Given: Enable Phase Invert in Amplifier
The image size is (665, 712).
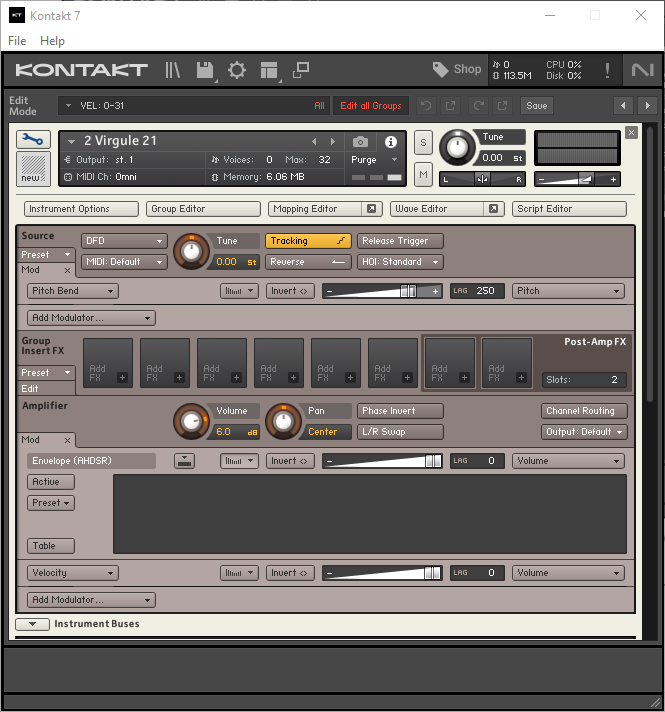Looking at the screenshot, I should click(x=401, y=411).
